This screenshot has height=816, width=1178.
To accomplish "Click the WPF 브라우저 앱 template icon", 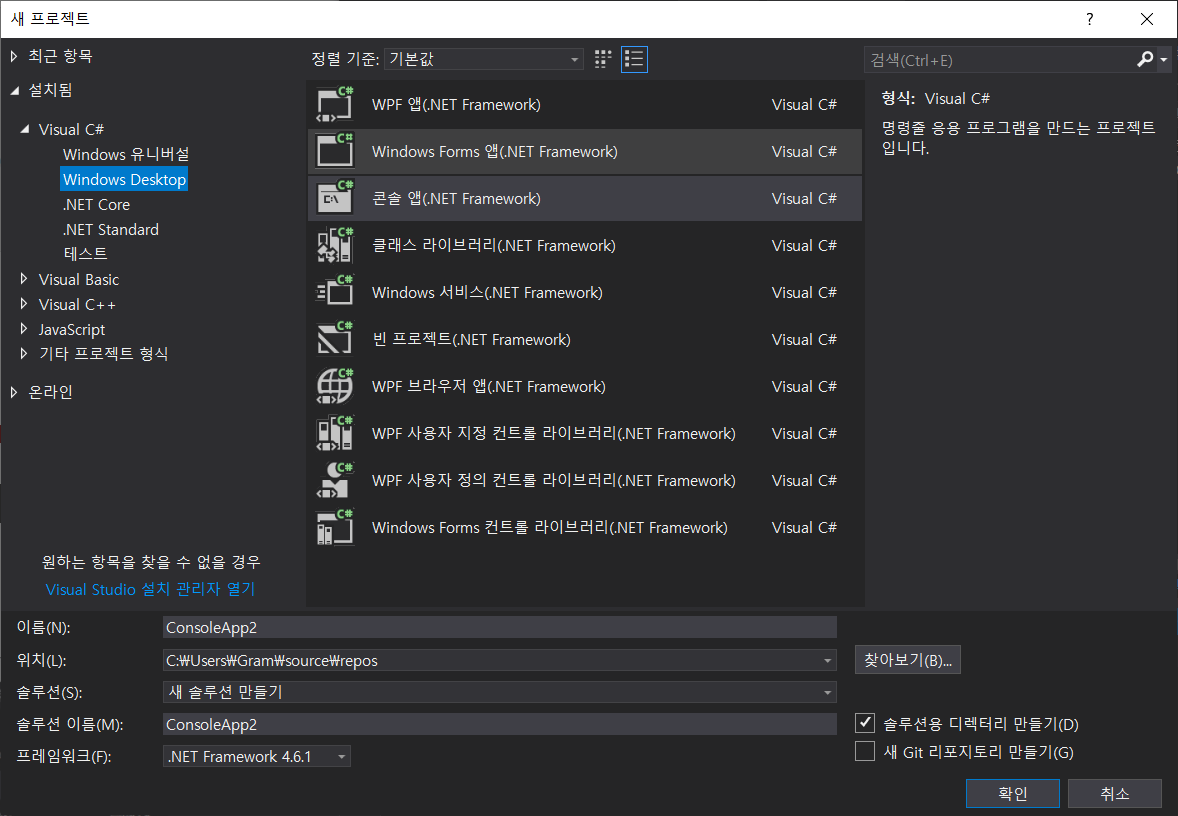I will pyautogui.click(x=334, y=386).
